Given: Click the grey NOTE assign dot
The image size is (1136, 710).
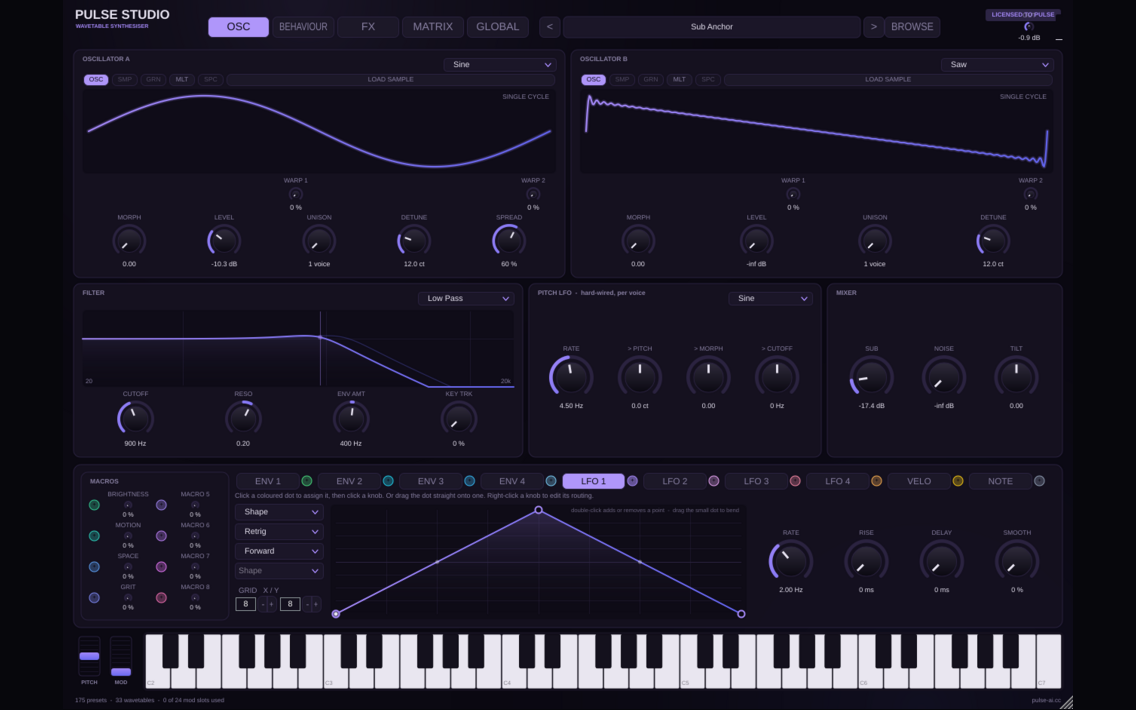Looking at the screenshot, I should click(x=1039, y=481).
